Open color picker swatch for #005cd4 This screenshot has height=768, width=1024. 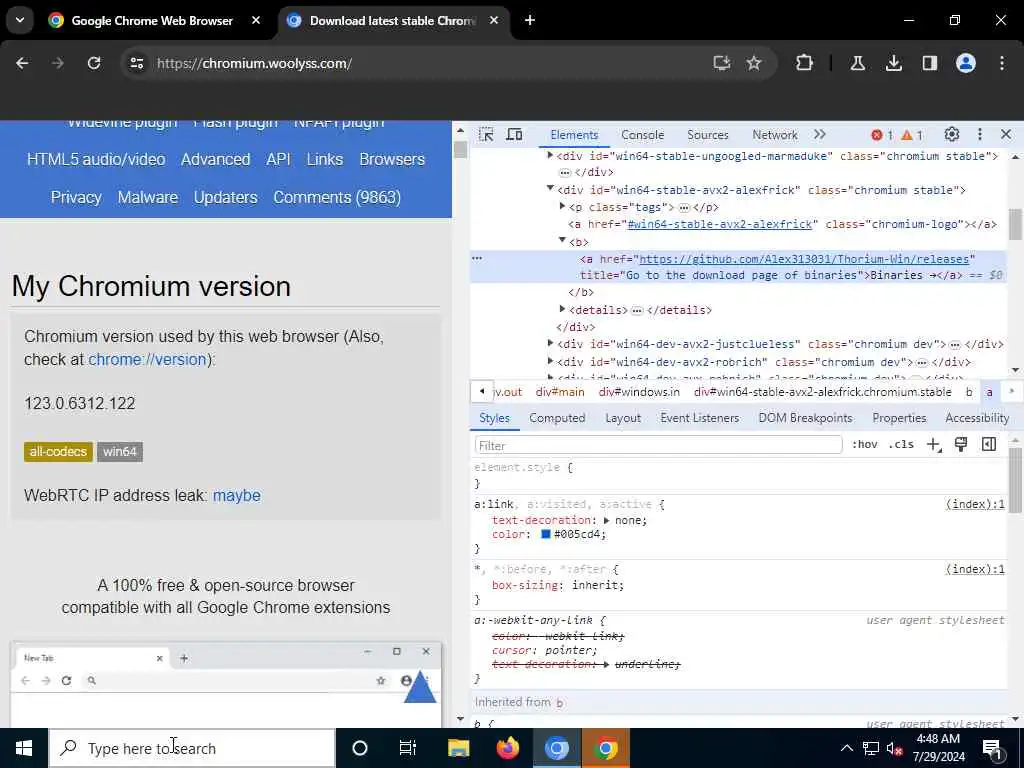click(546, 534)
